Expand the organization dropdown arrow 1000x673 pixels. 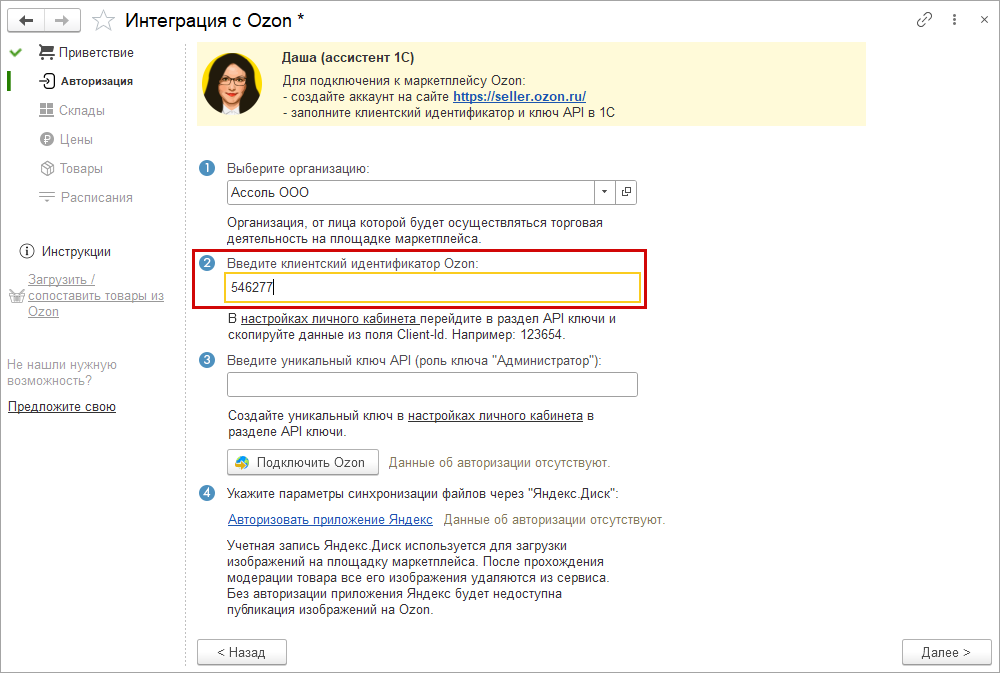tap(604, 192)
